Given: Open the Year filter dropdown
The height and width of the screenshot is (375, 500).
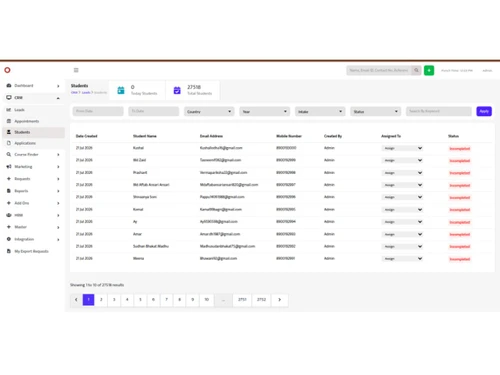Looking at the screenshot, I should [264, 111].
